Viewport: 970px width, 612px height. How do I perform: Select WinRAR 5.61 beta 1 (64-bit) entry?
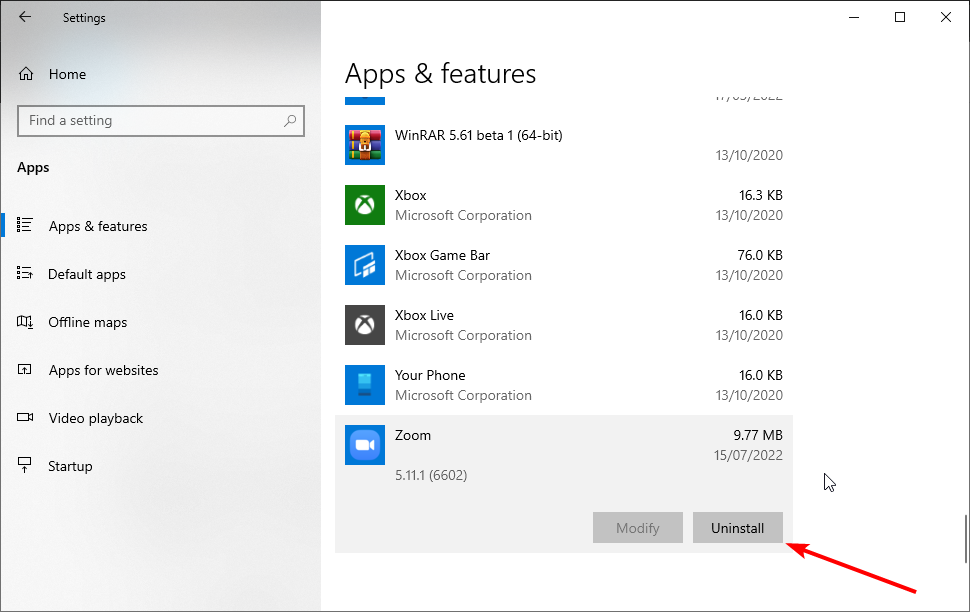[479, 136]
